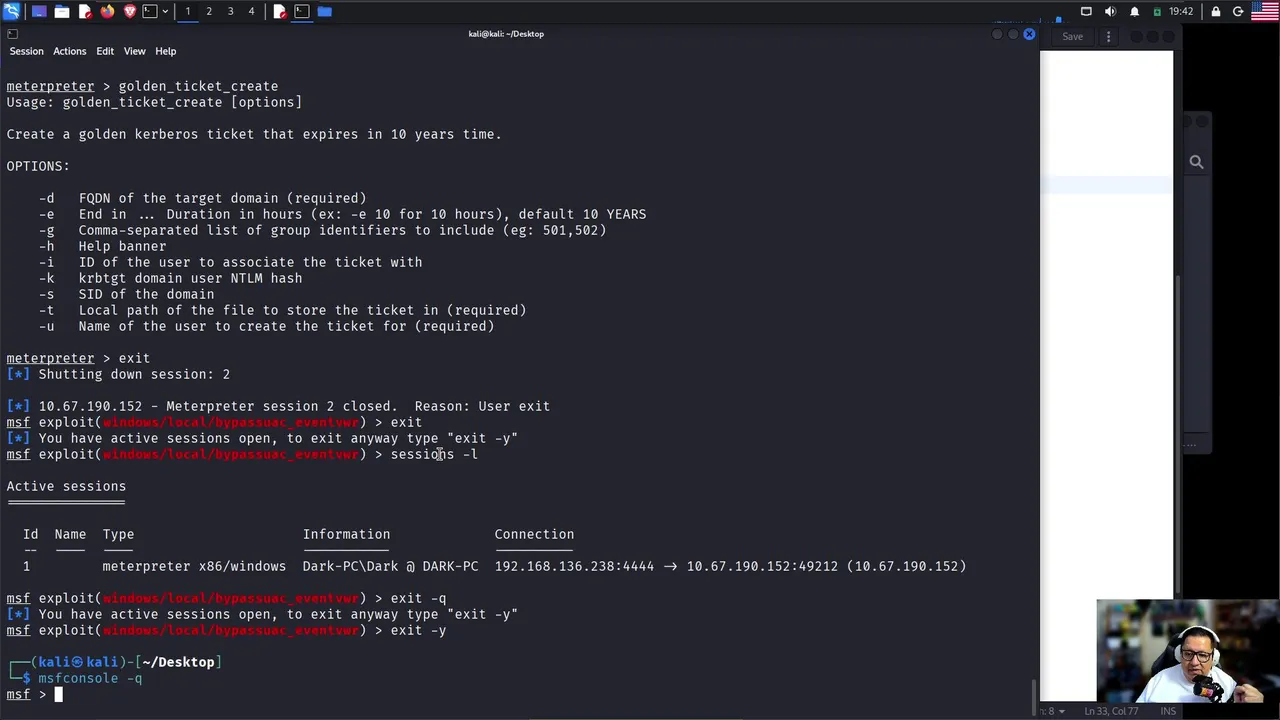Click the green power manager tray icon

coord(1157,11)
